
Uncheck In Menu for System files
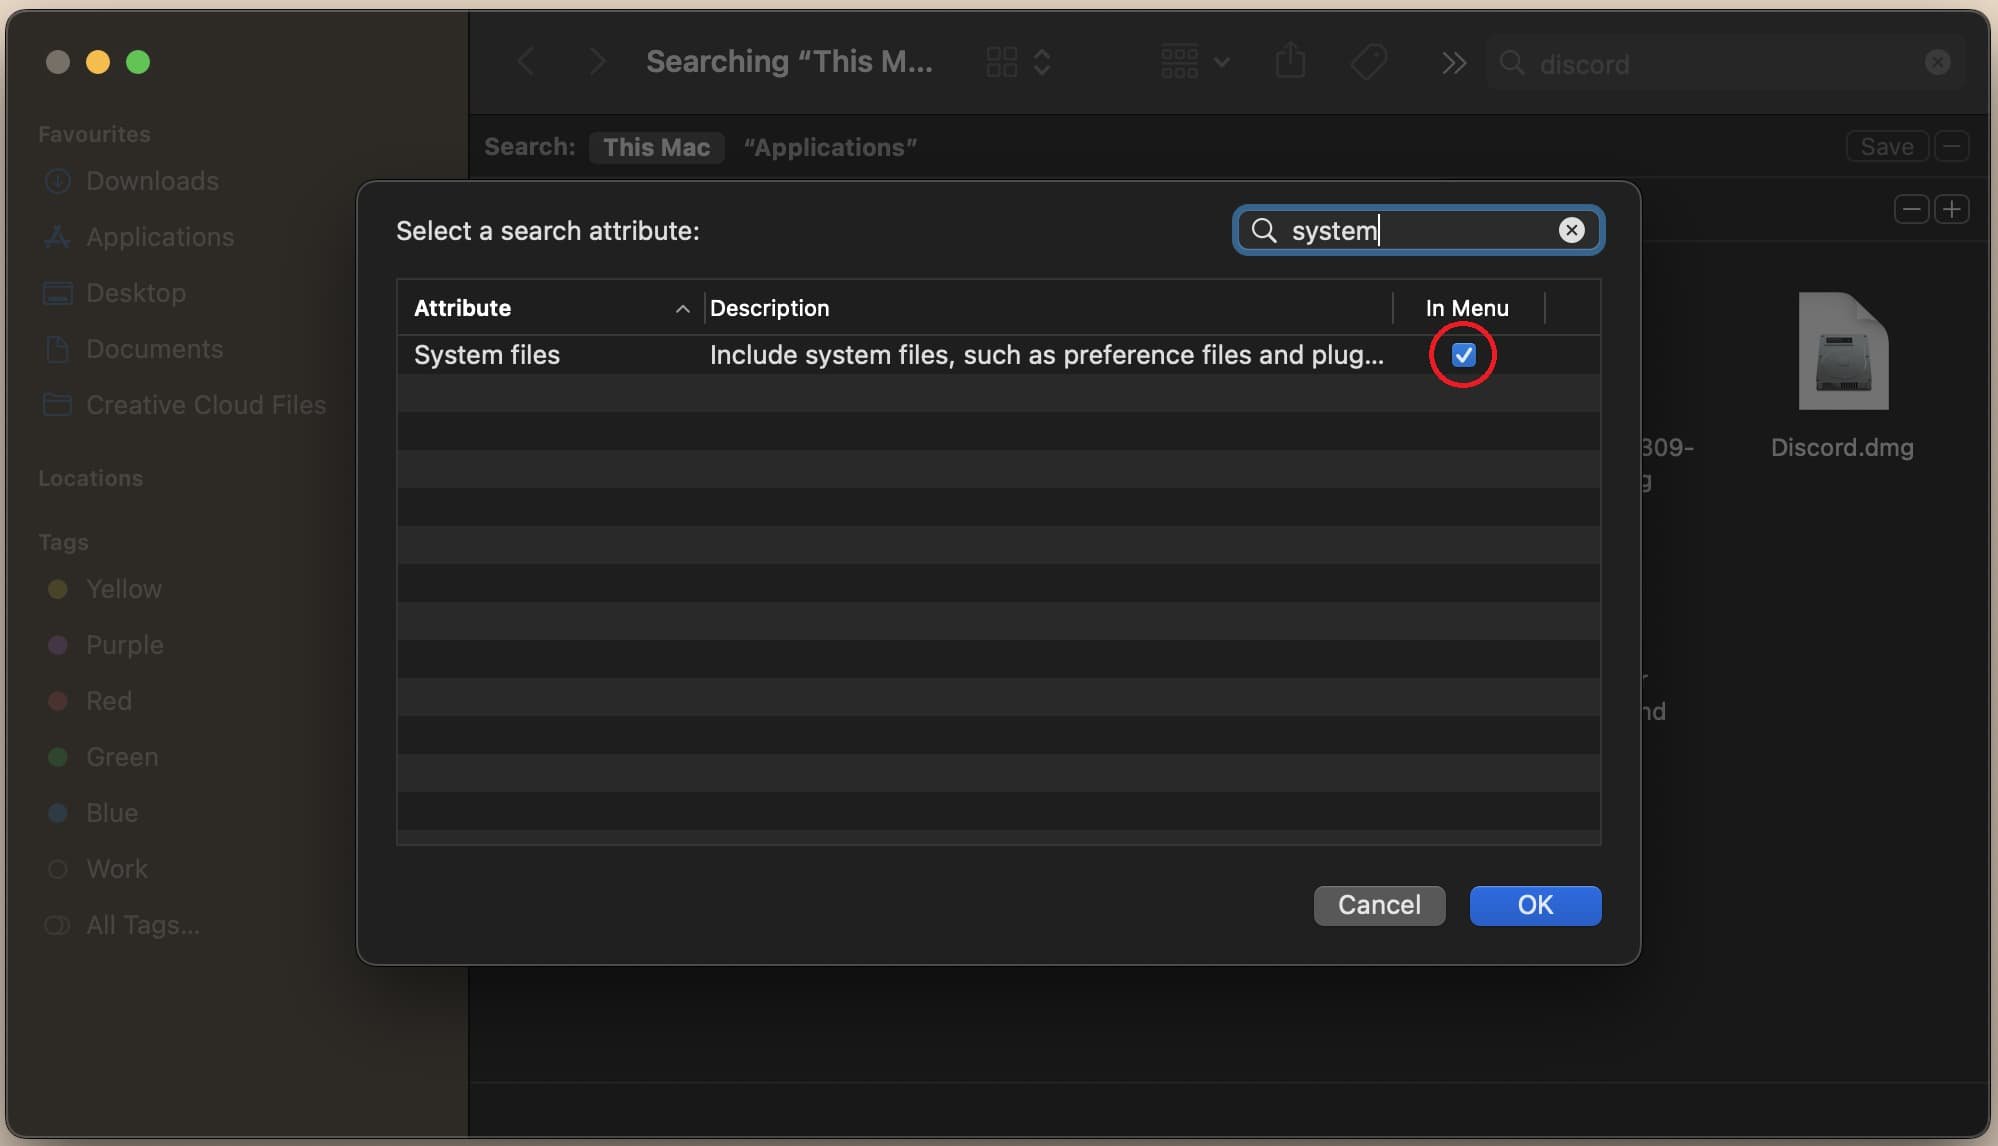[1463, 355]
